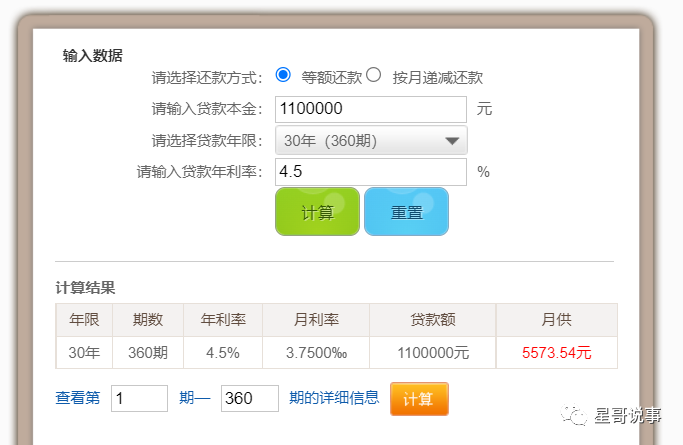The width and height of the screenshot is (683, 445).
Task: Click the blue 重置 button
Action: [406, 212]
